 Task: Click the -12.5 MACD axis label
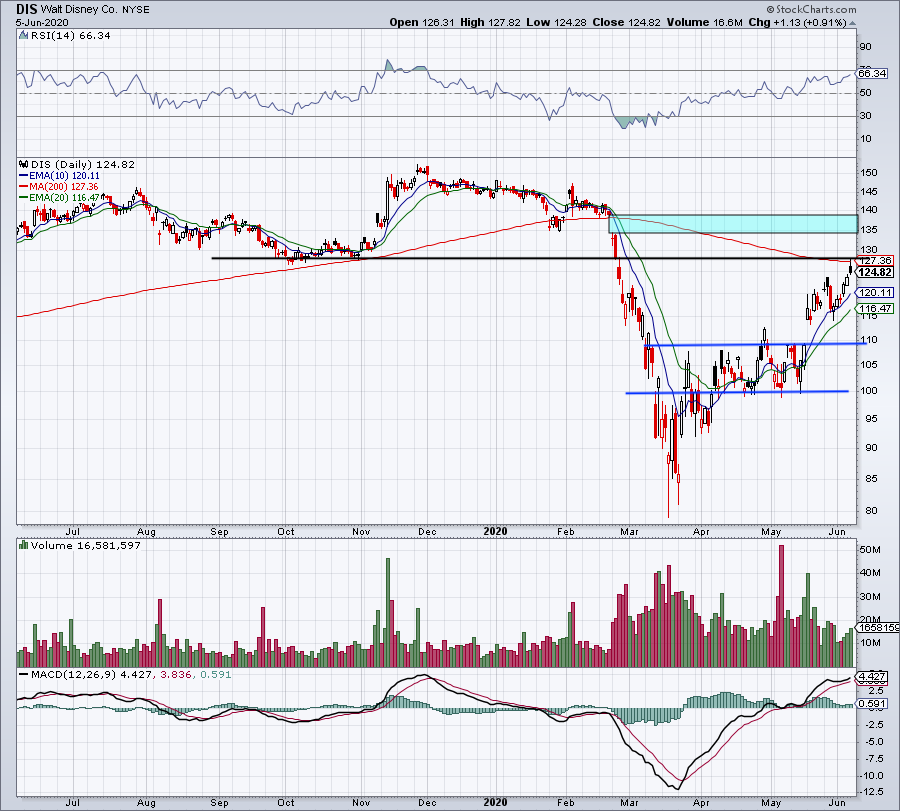point(872,793)
